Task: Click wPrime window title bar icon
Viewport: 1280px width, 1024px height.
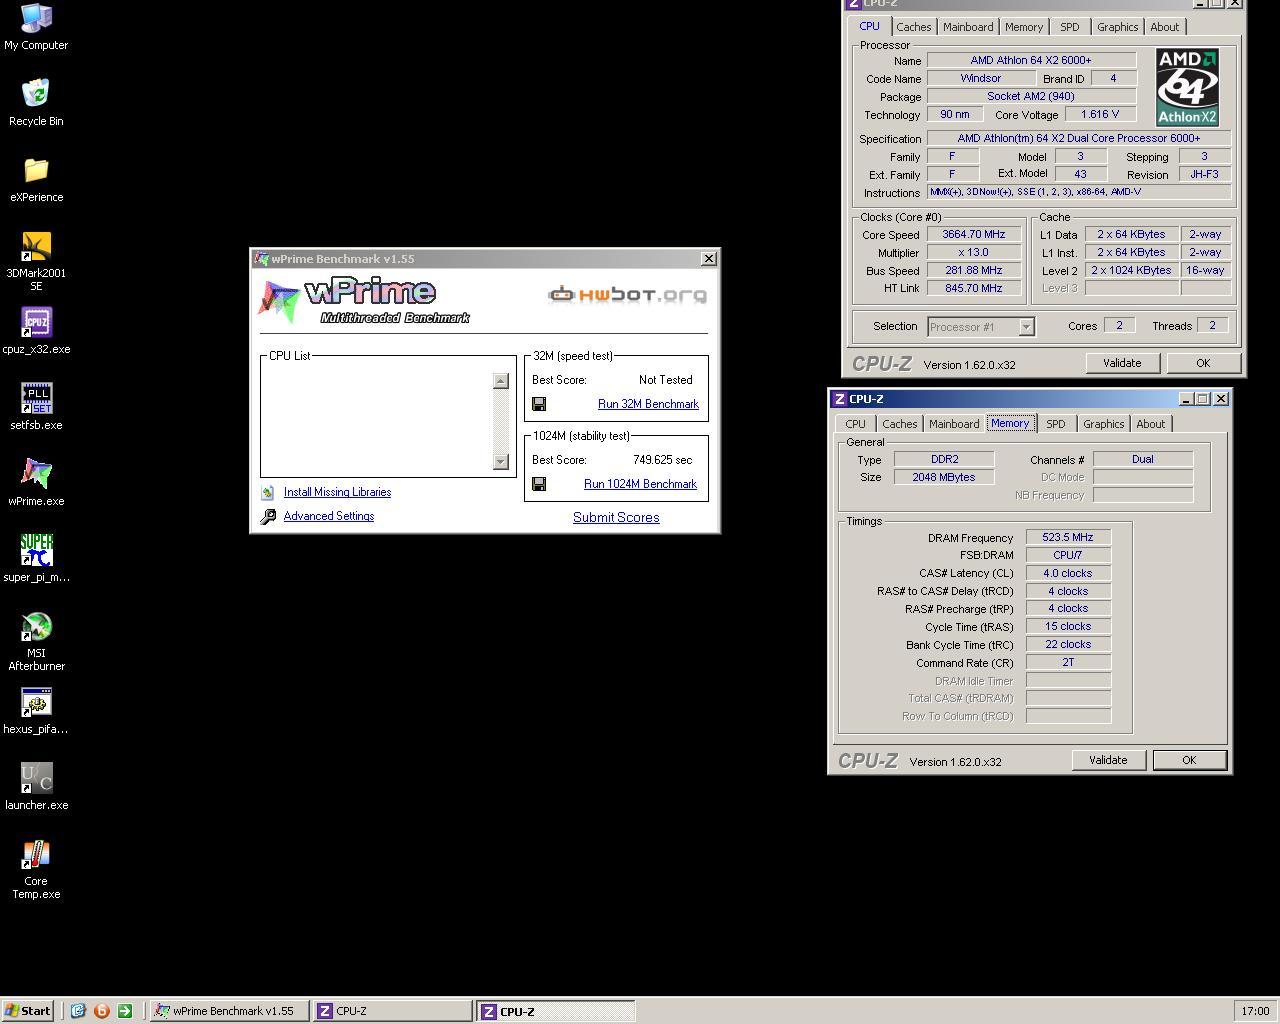Action: coord(262,259)
